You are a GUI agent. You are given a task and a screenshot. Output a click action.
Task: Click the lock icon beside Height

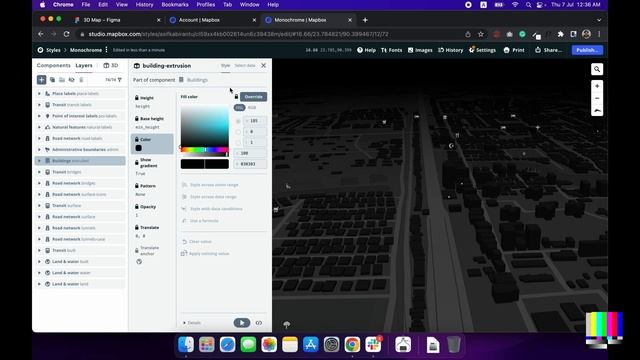pyautogui.click(x=137, y=98)
